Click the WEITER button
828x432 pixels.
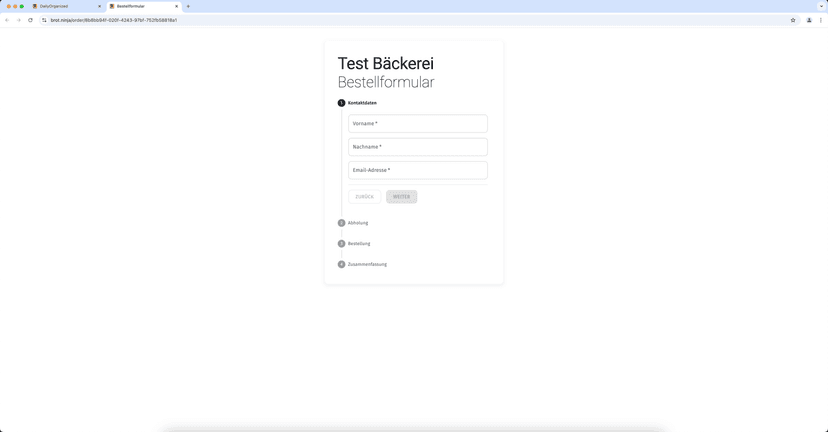click(x=401, y=196)
